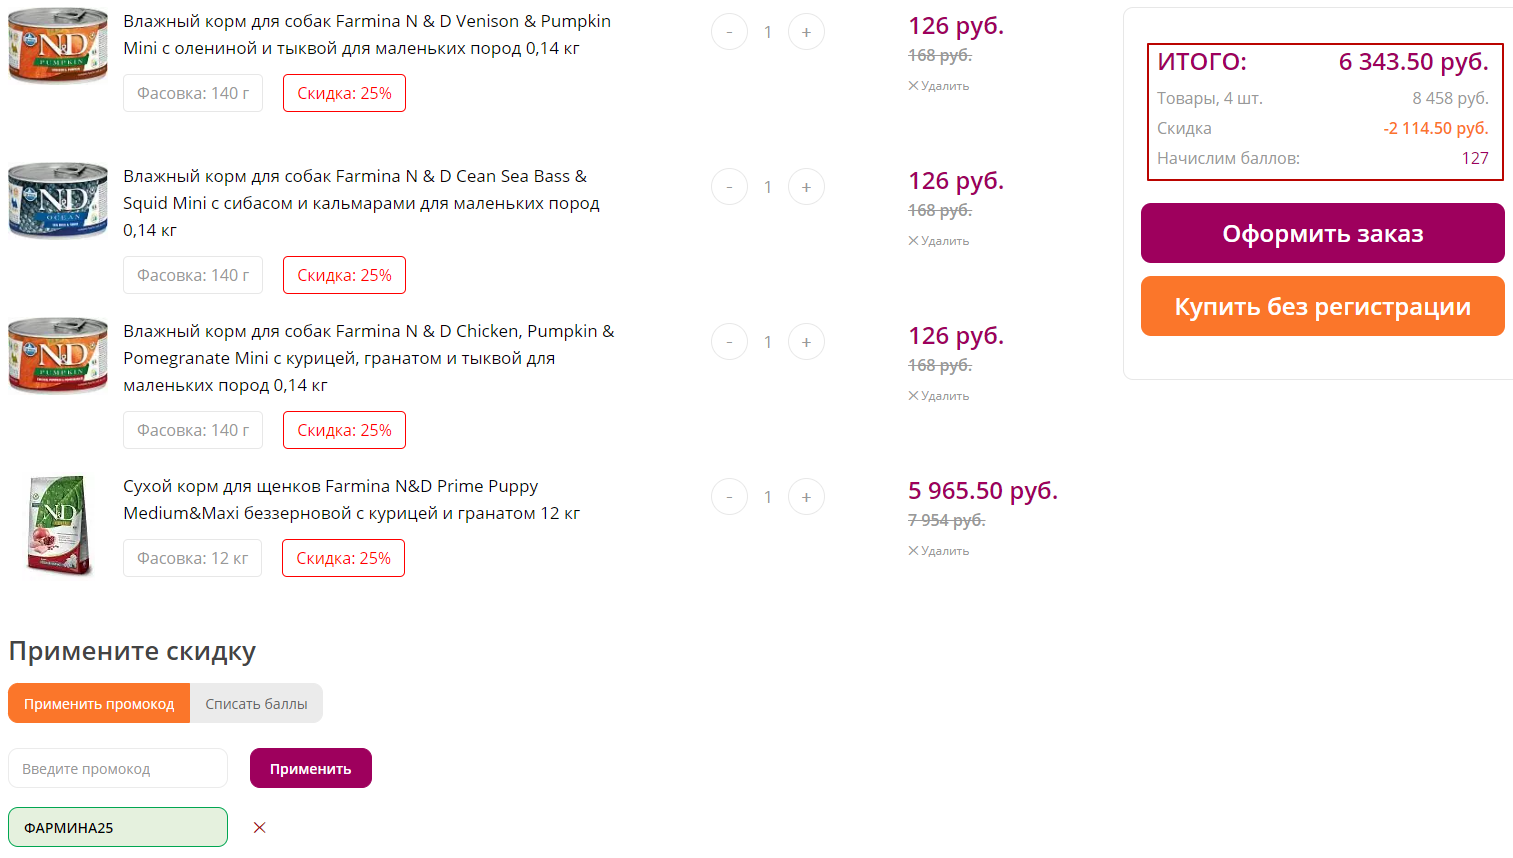The image size is (1513, 858).
Task: Increase quantity of Venison & Pumpkin food
Action: tap(806, 32)
